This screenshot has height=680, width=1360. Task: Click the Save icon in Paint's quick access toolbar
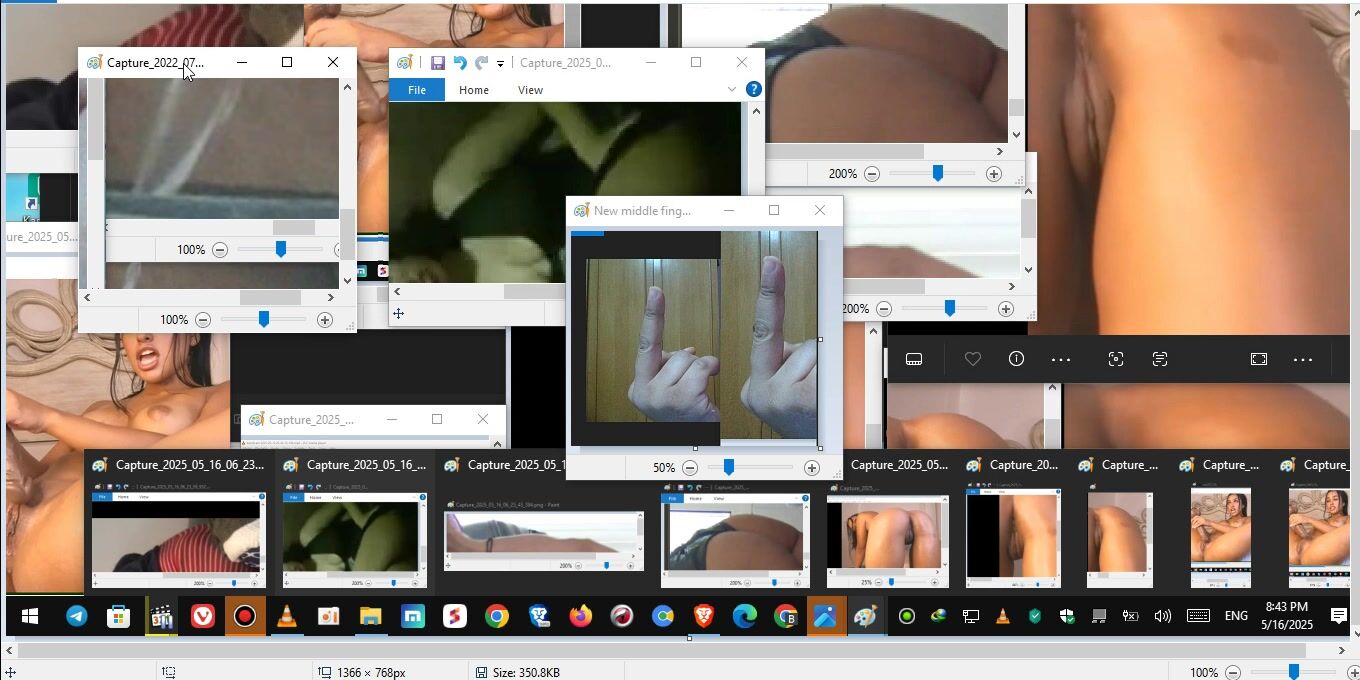point(437,63)
